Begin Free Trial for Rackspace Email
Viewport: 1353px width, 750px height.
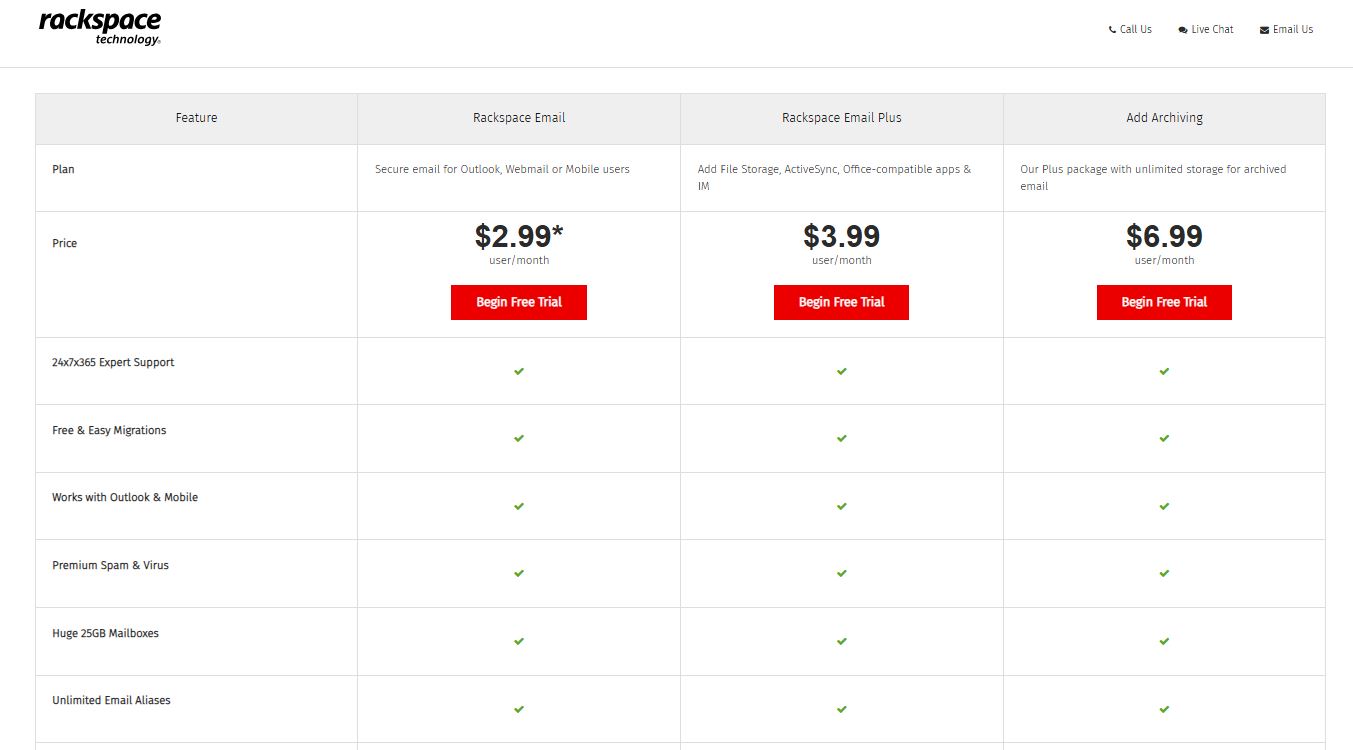tap(518, 302)
